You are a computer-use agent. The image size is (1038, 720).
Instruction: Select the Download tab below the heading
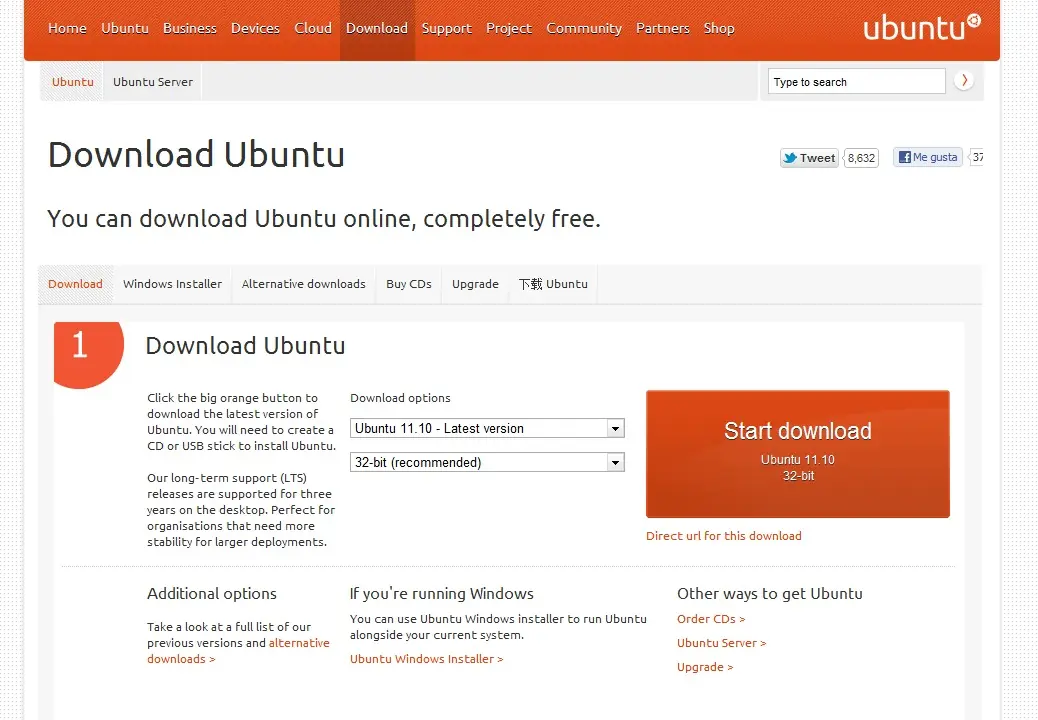75,284
